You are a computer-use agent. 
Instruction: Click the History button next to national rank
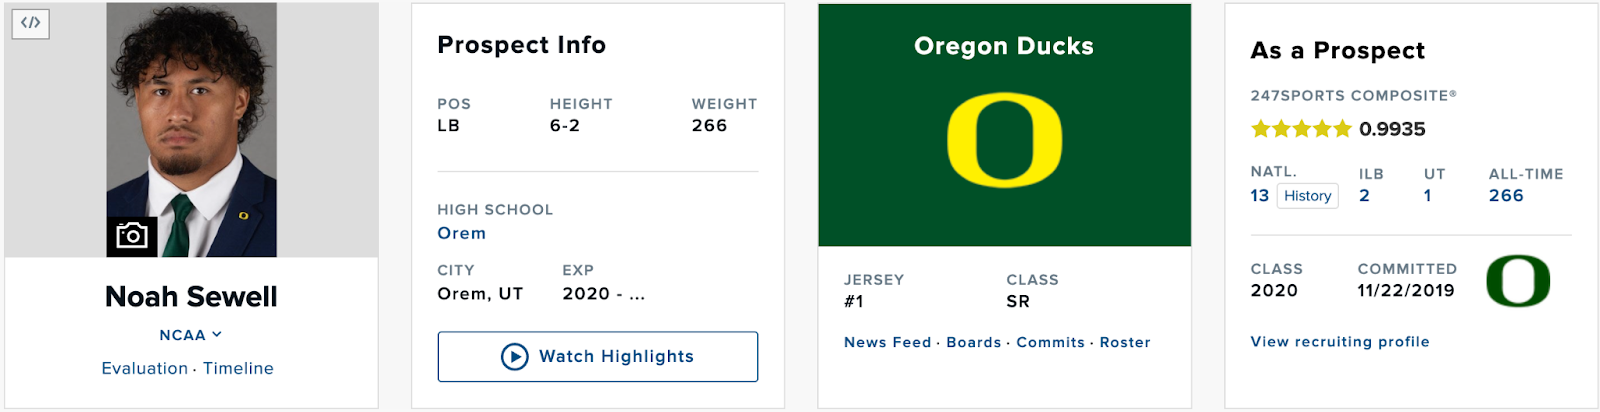[x=1307, y=196]
